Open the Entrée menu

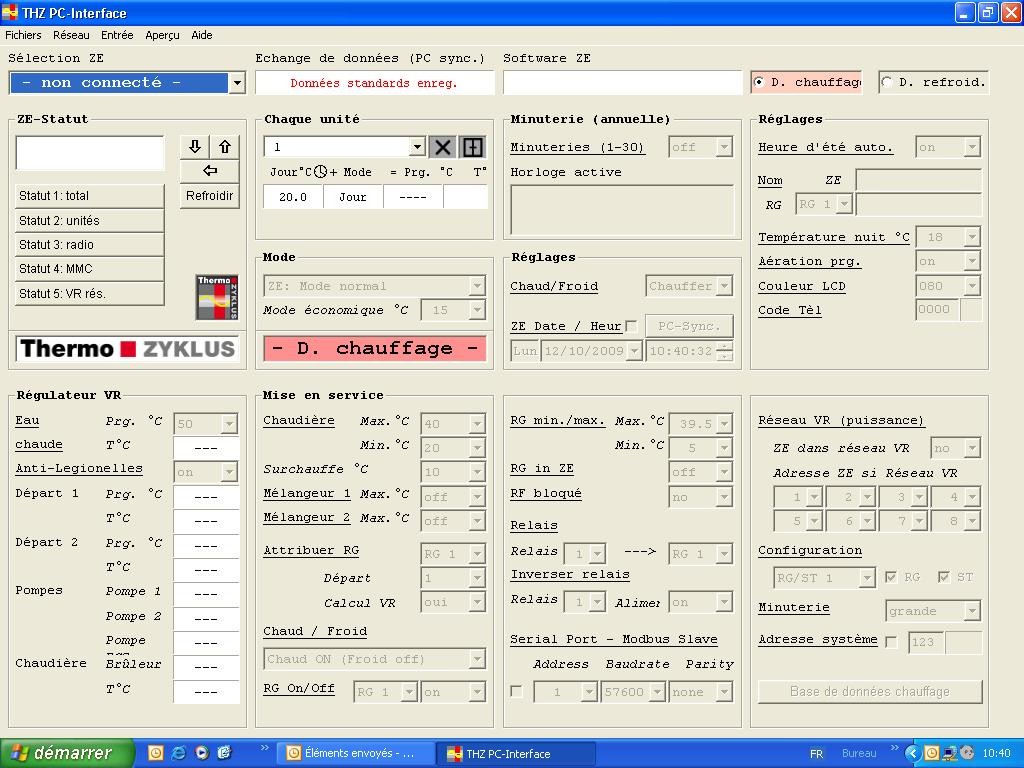(x=117, y=35)
